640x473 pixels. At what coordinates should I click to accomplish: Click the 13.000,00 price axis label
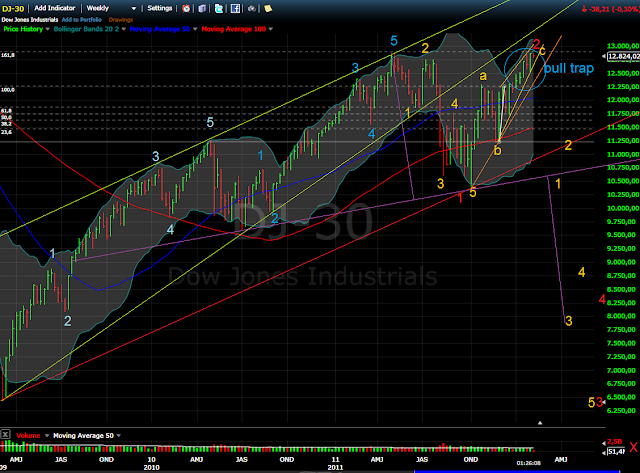click(623, 46)
